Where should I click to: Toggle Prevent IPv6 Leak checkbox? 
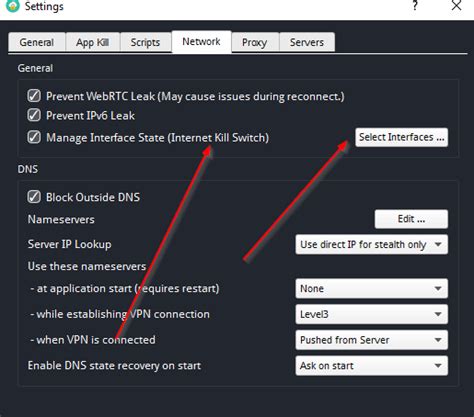(34, 115)
